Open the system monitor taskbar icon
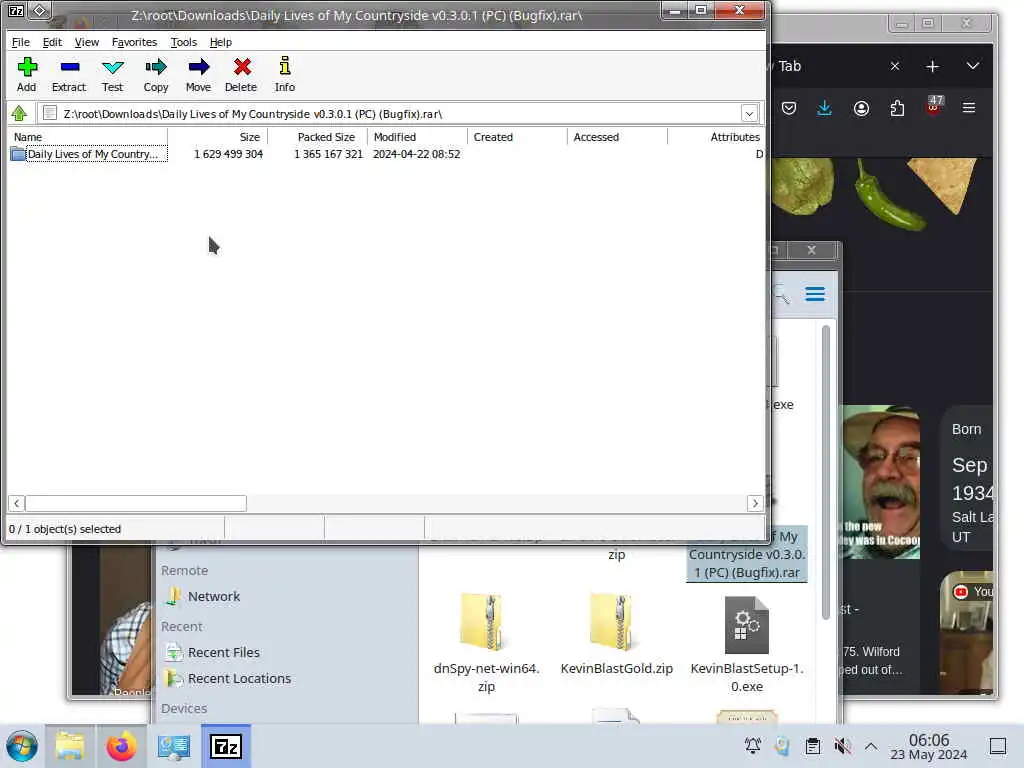This screenshot has height=768, width=1024. (174, 746)
